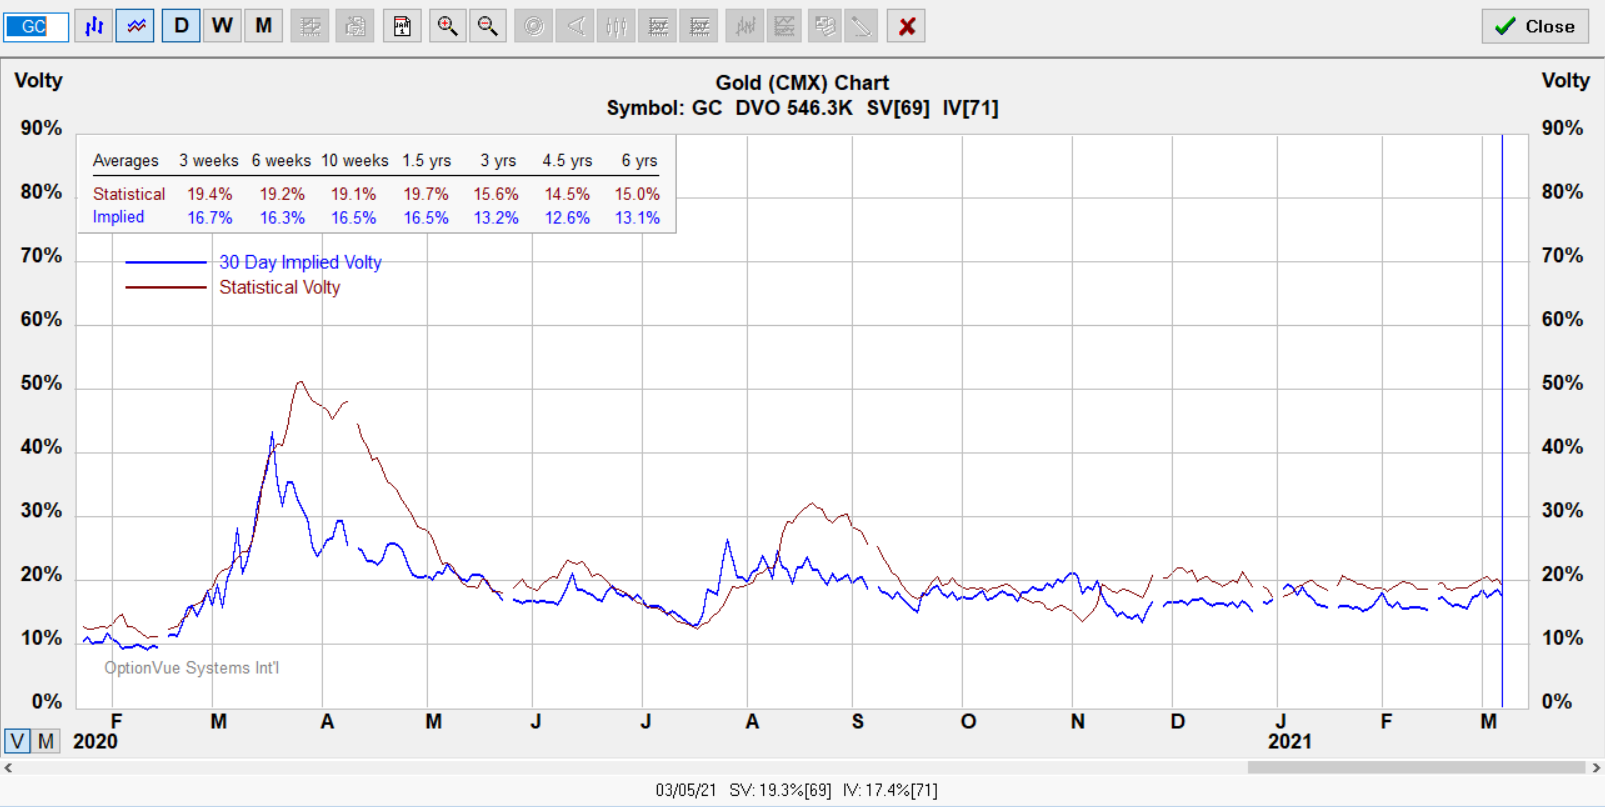Open the calendar date picker icon

[x=402, y=26]
